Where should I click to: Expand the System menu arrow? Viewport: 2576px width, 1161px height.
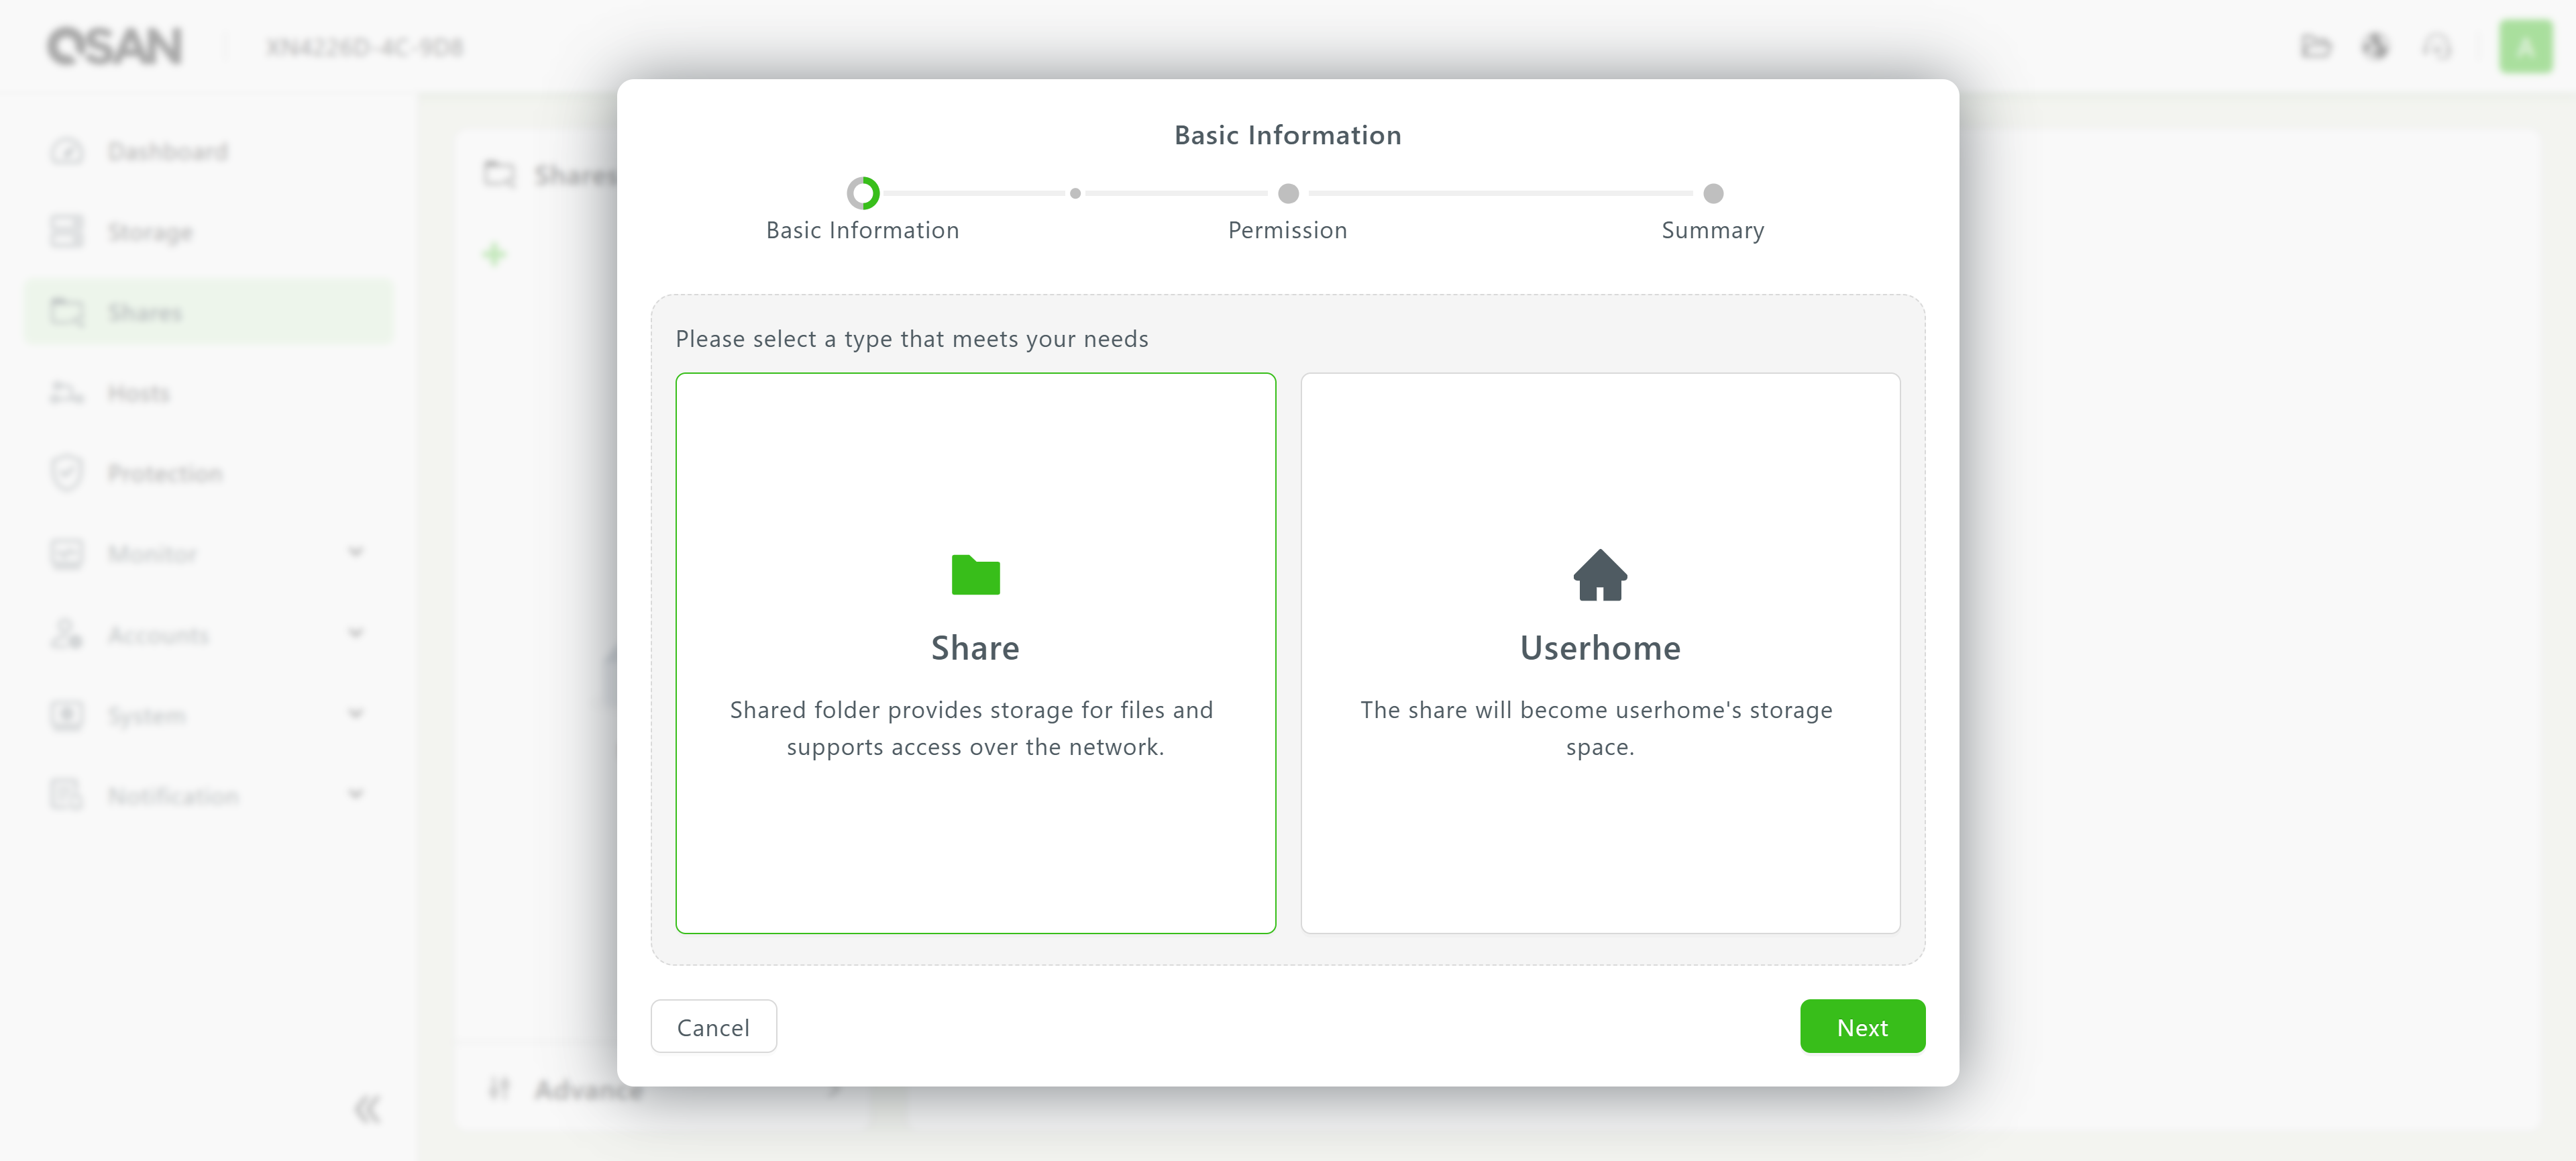356,714
